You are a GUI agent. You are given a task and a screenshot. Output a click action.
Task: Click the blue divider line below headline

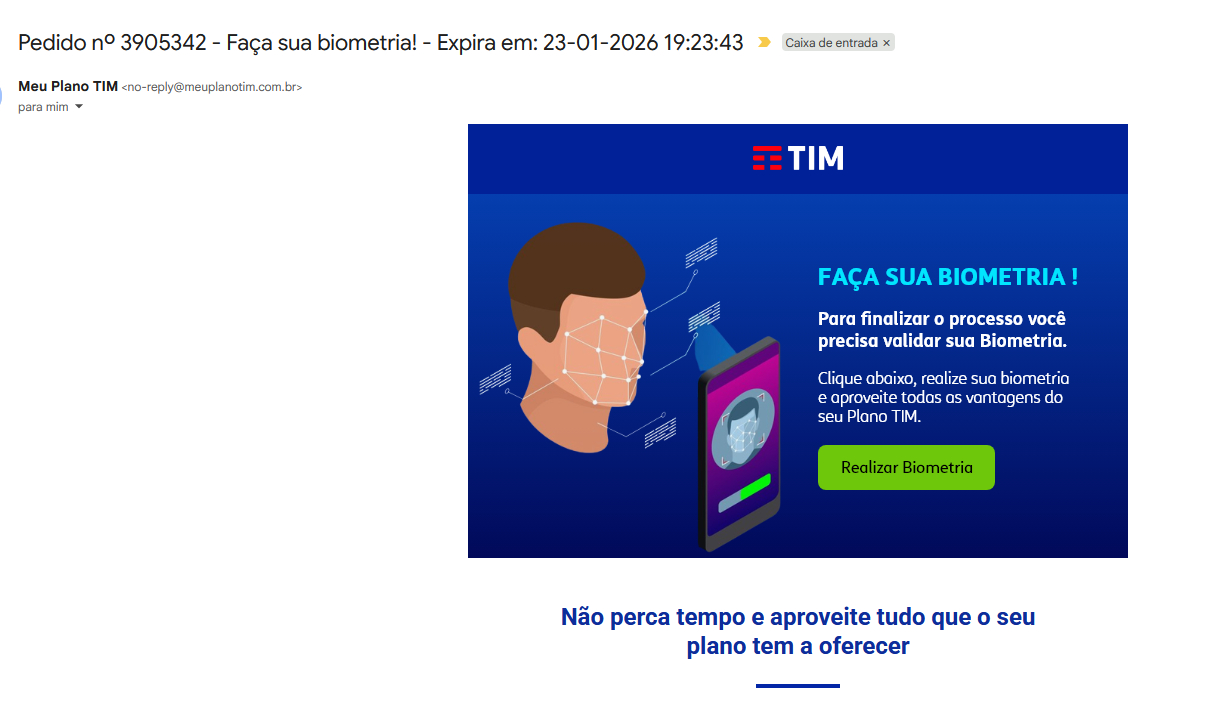click(x=798, y=686)
